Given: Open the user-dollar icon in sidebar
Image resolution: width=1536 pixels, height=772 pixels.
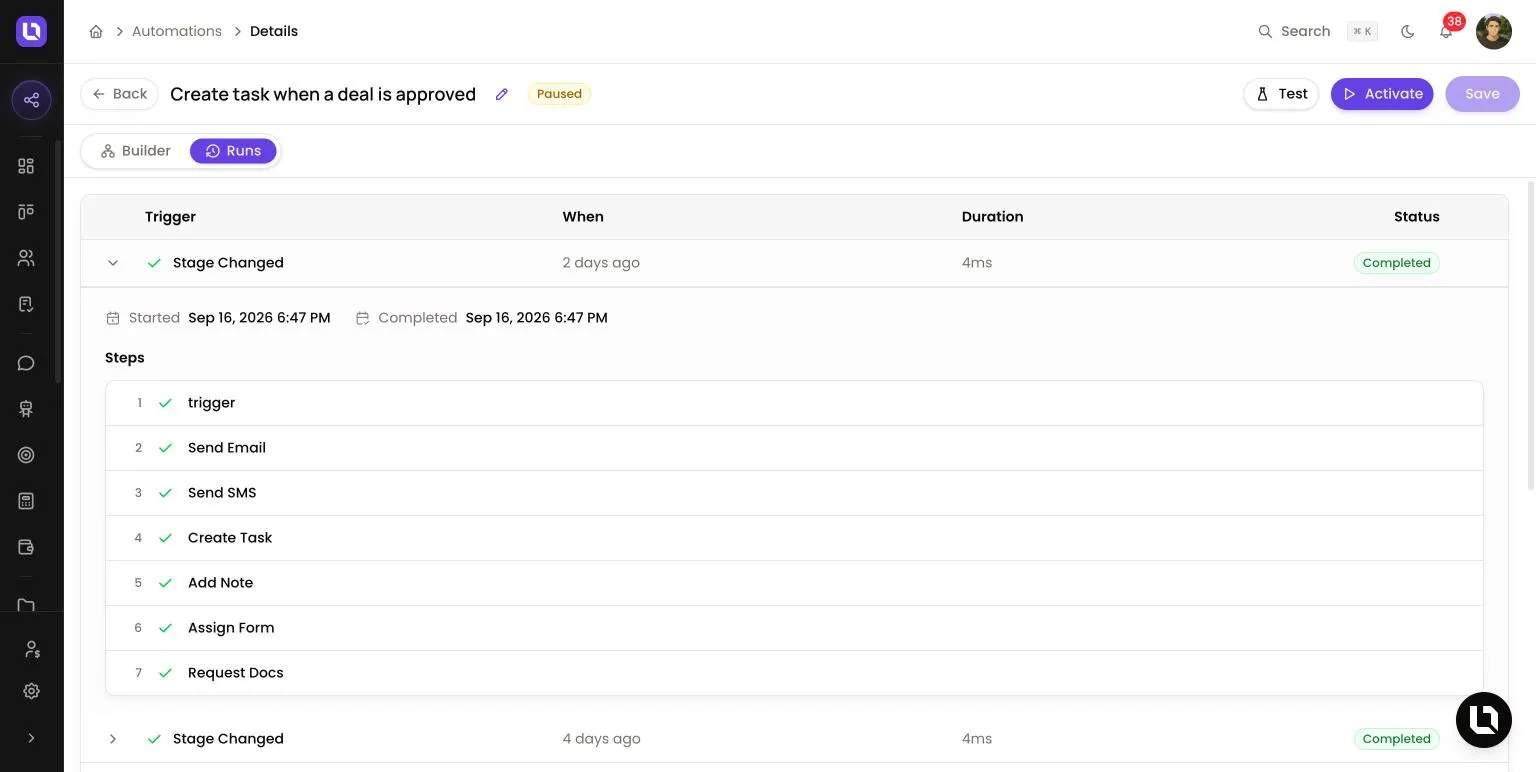Looking at the screenshot, I should pos(31,650).
